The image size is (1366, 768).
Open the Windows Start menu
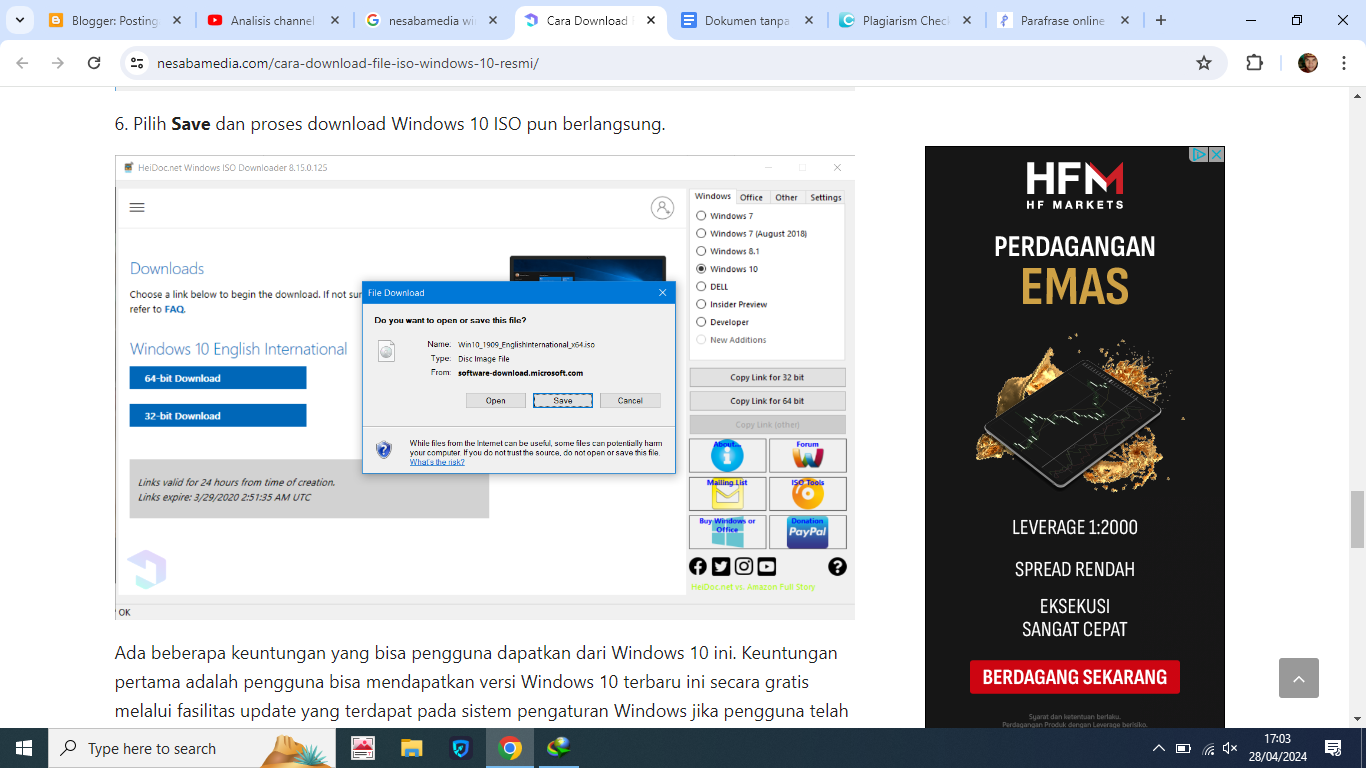point(24,748)
